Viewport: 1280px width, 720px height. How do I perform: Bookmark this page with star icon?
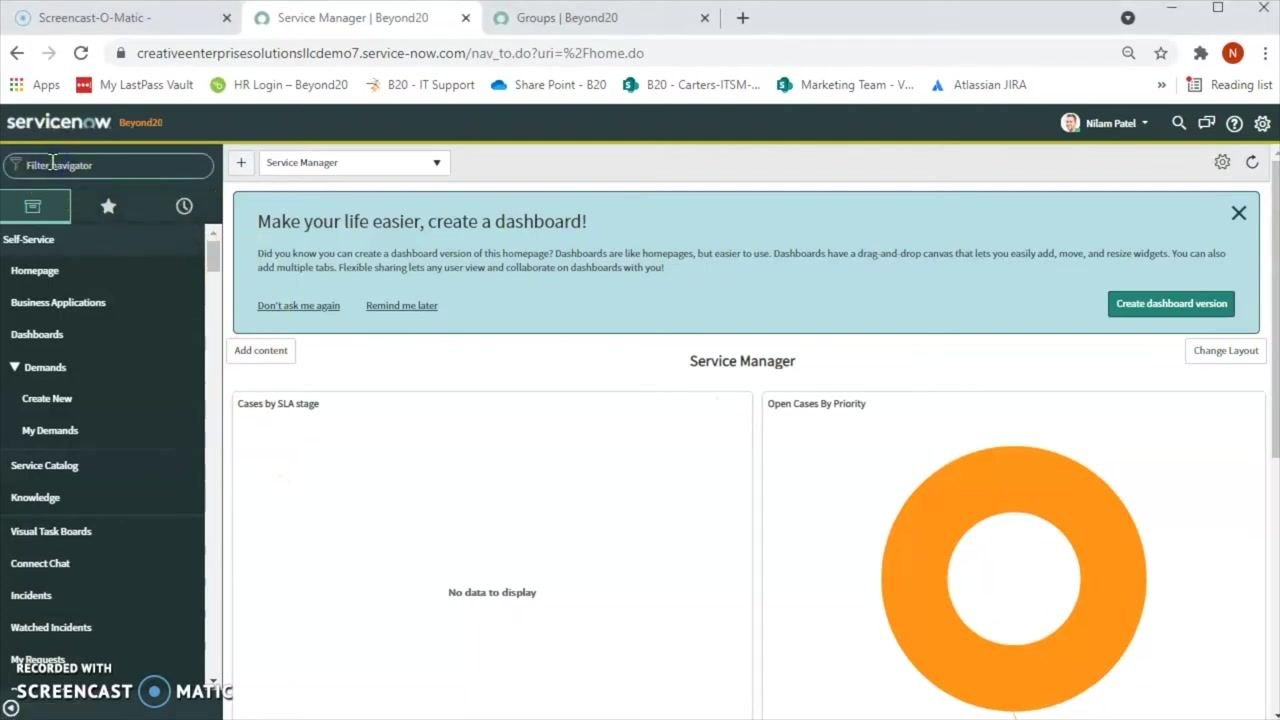[1161, 53]
